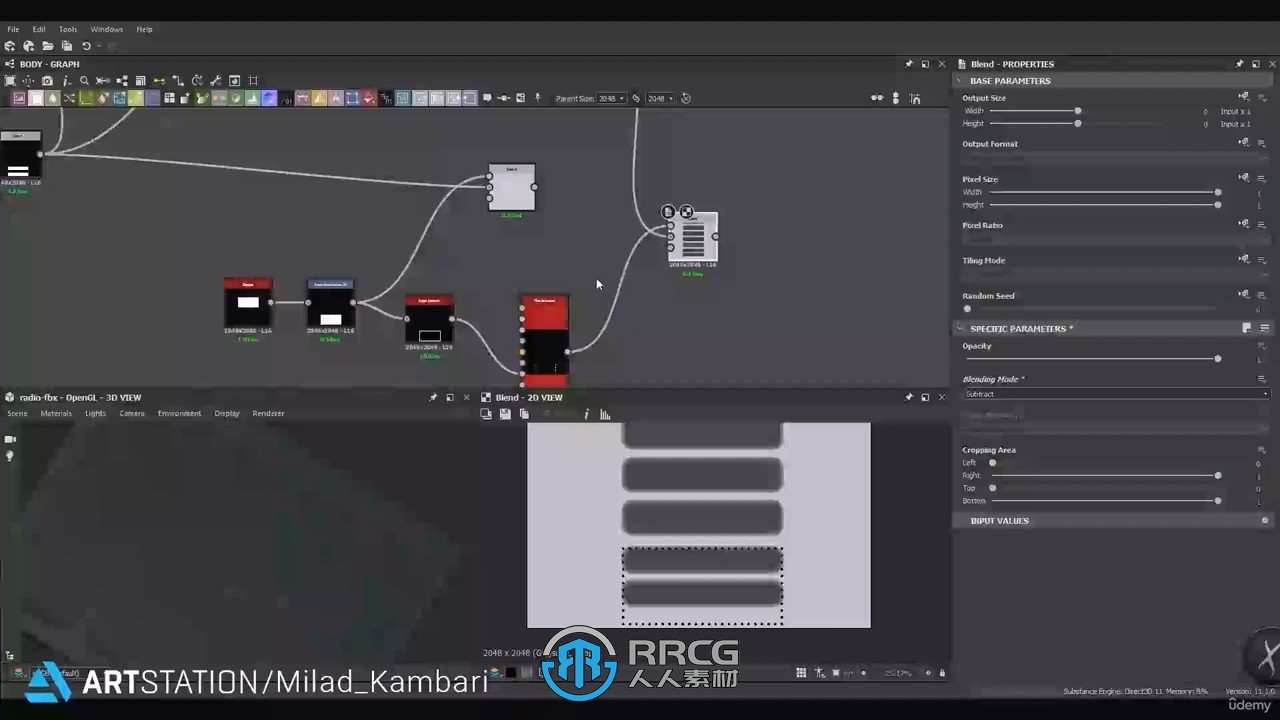Open the Environment menu in 3D view
This screenshot has width=1280, height=720.
click(179, 413)
